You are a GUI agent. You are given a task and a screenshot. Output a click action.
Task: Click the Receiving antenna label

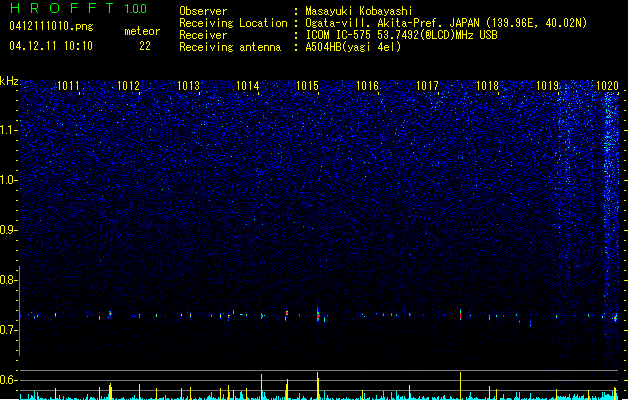pyautogui.click(x=230, y=47)
